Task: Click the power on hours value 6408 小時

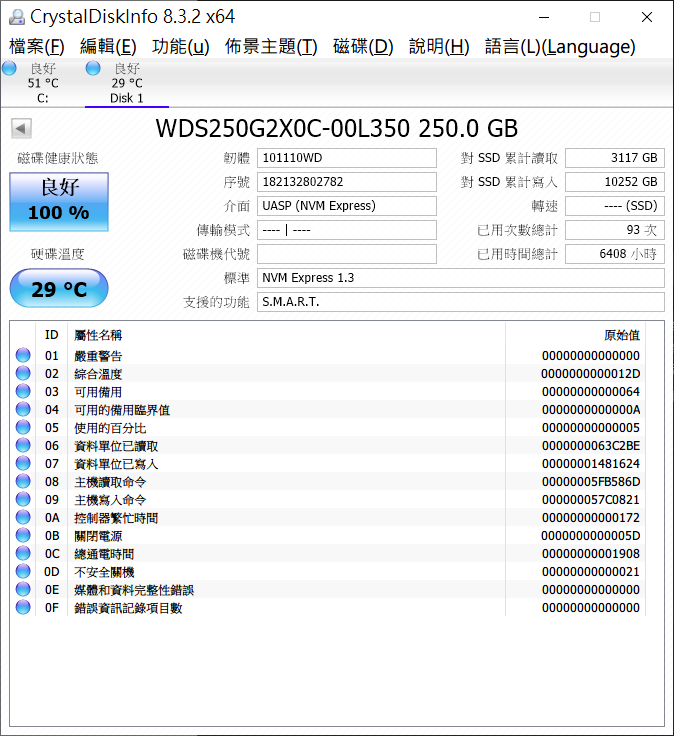Action: click(x=615, y=254)
